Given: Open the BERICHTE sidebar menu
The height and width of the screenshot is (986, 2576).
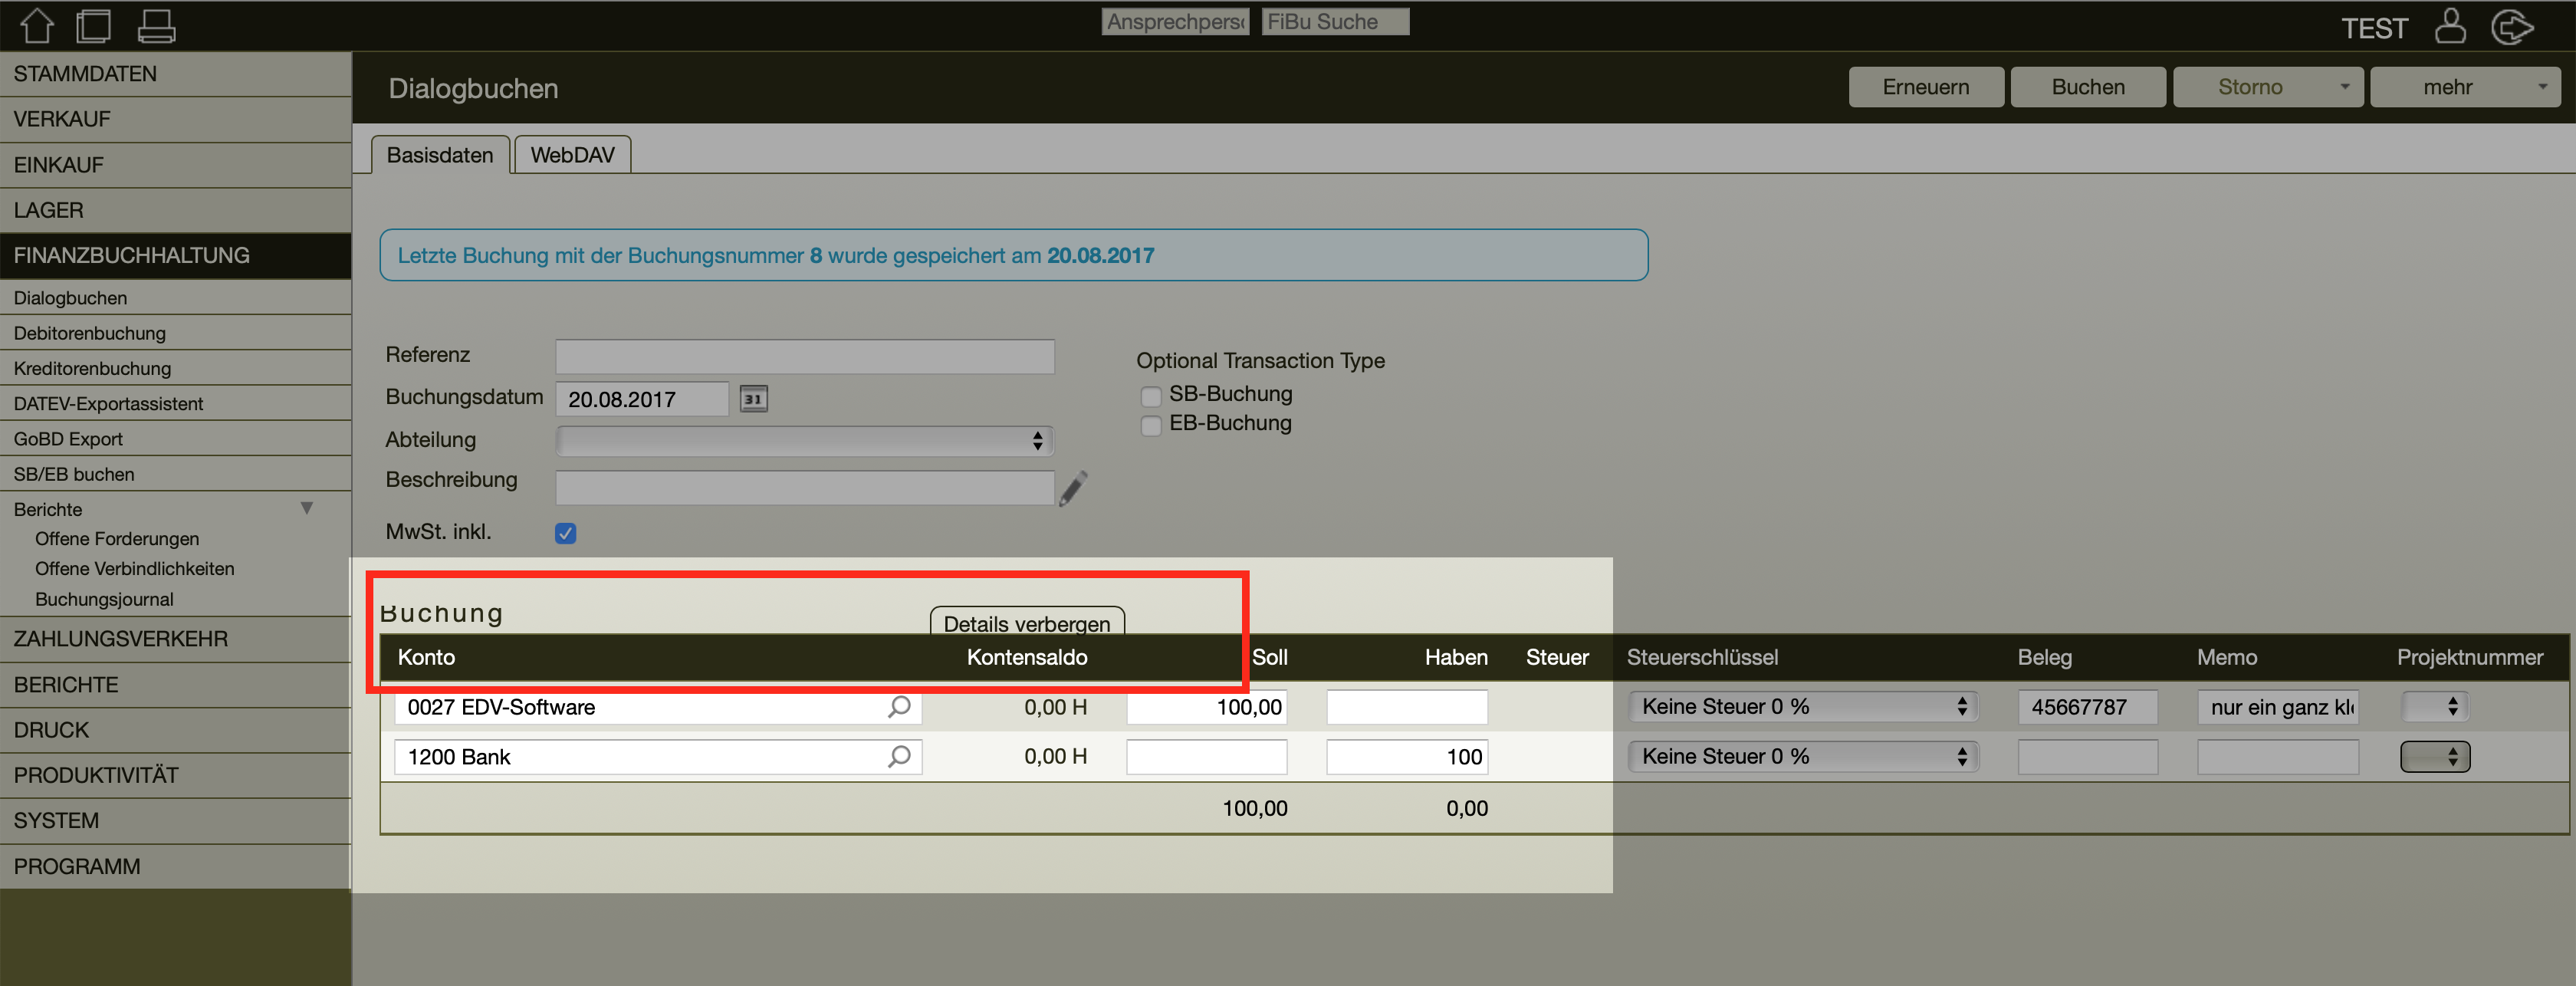Looking at the screenshot, I should pos(175,685).
